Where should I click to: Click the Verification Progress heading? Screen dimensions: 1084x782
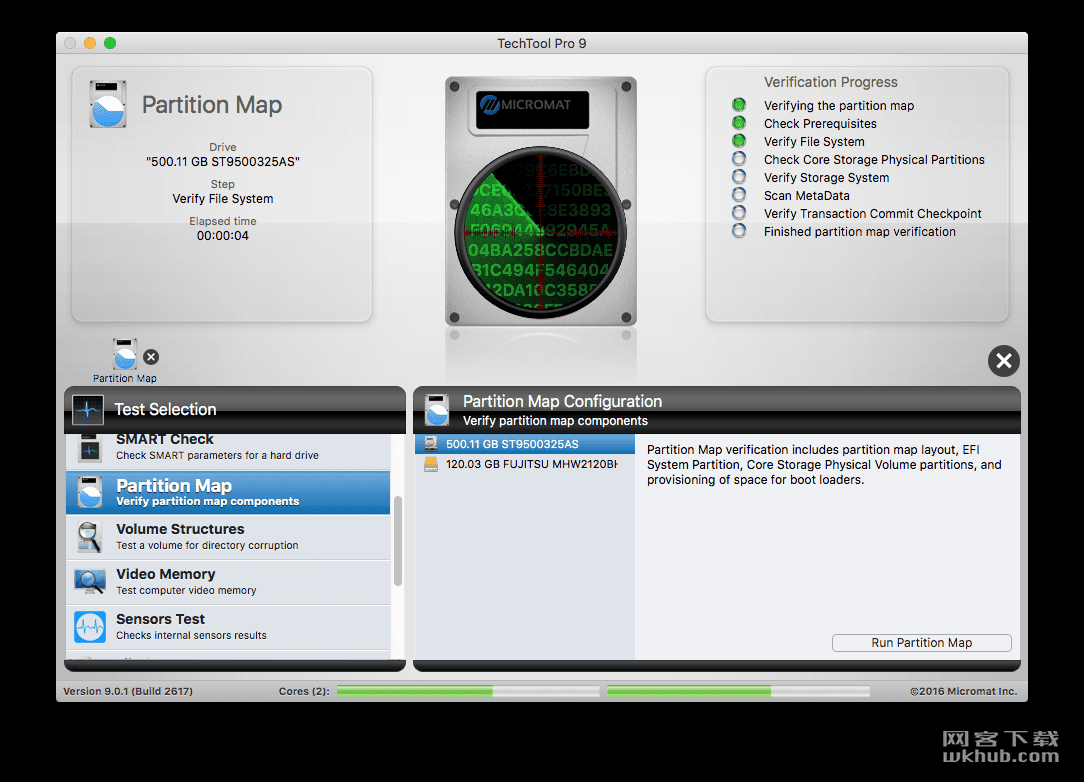click(830, 82)
